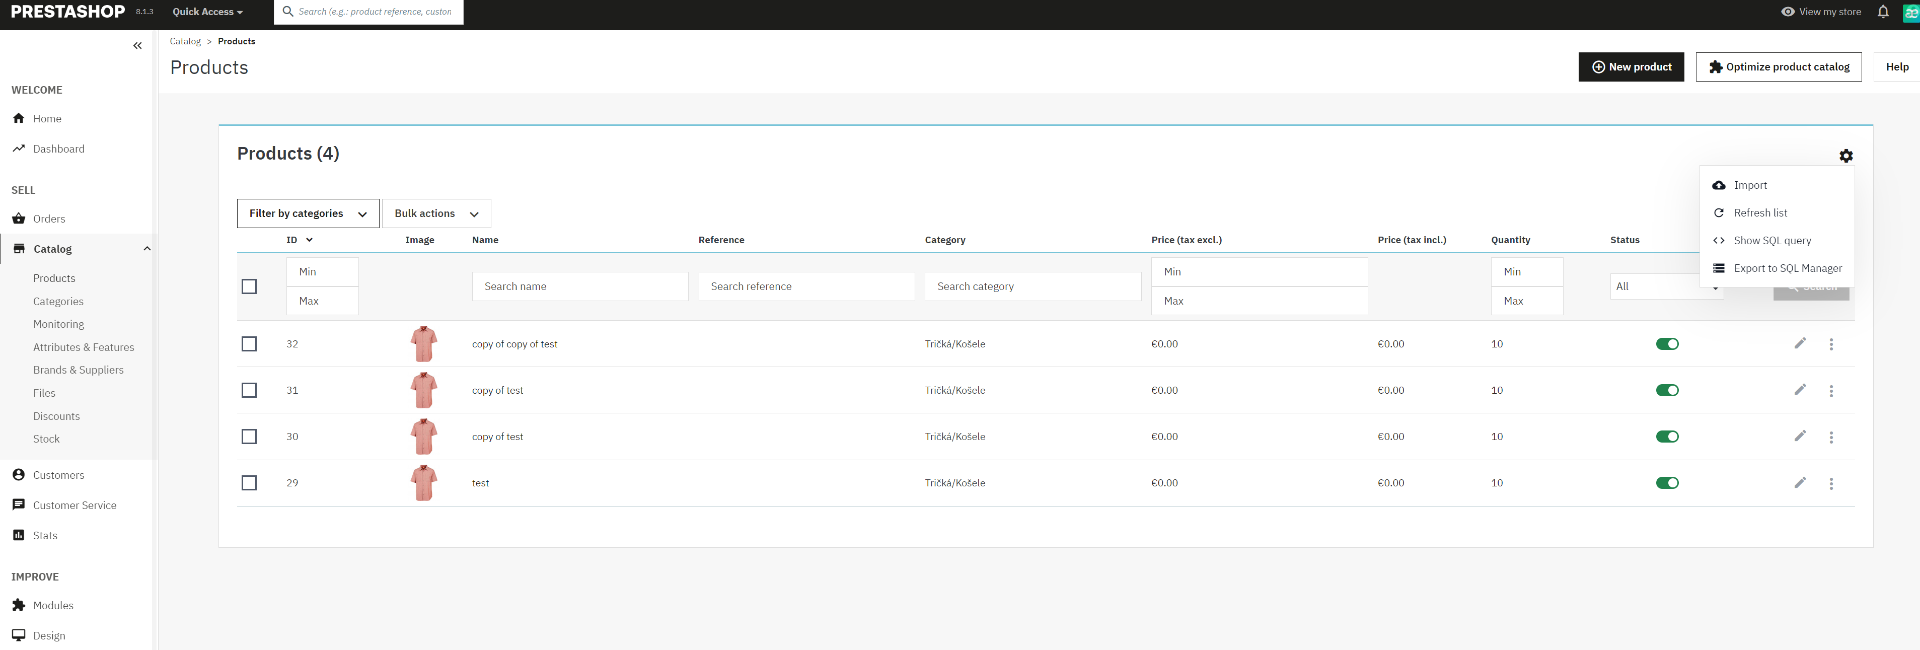Select checkbox for product 30
This screenshot has width=1920, height=650.
(249, 437)
